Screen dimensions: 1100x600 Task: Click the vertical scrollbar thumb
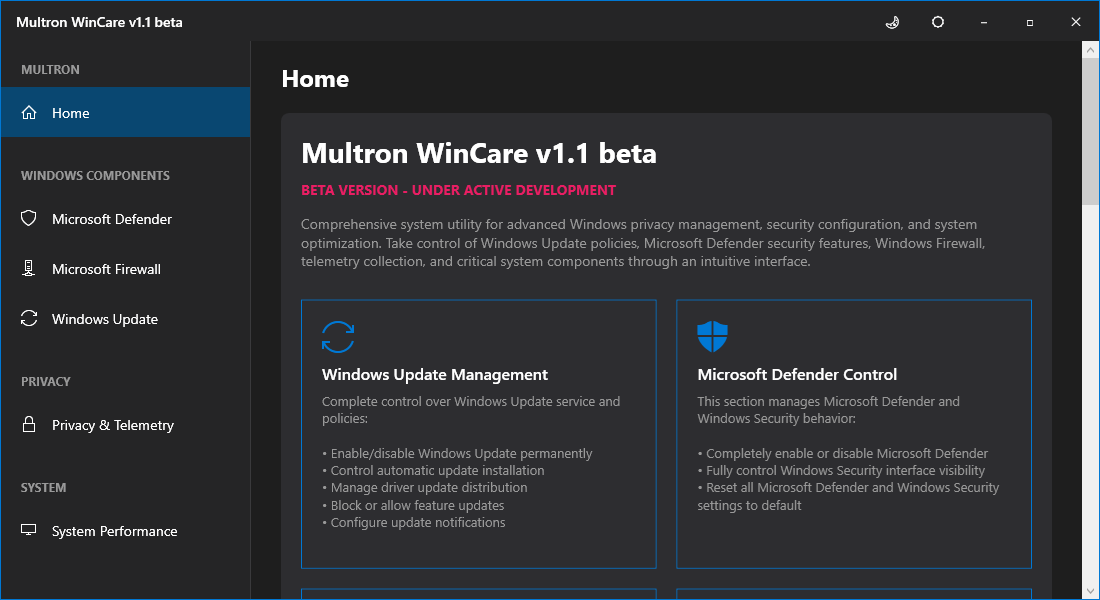(1090, 132)
